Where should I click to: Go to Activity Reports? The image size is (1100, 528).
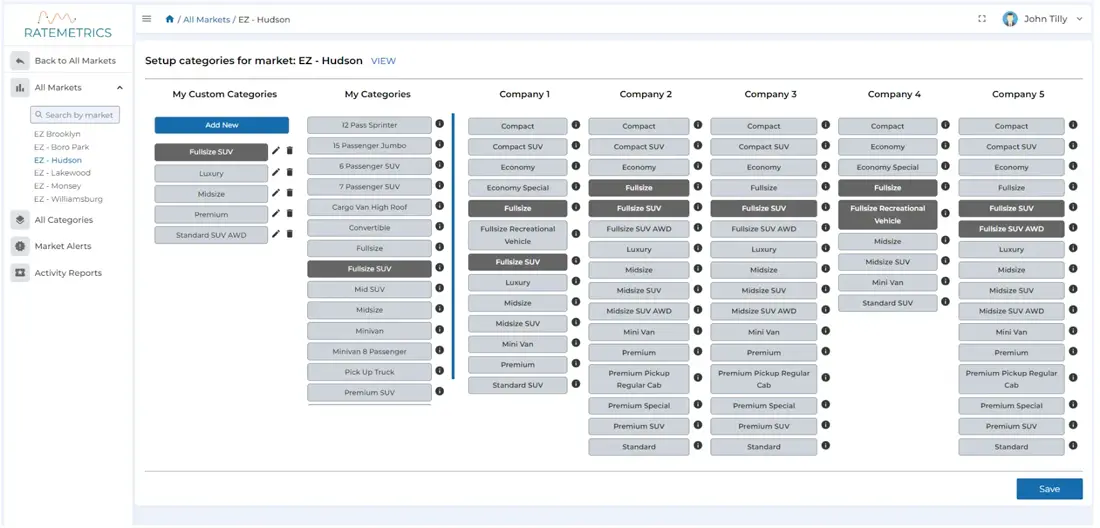68,273
